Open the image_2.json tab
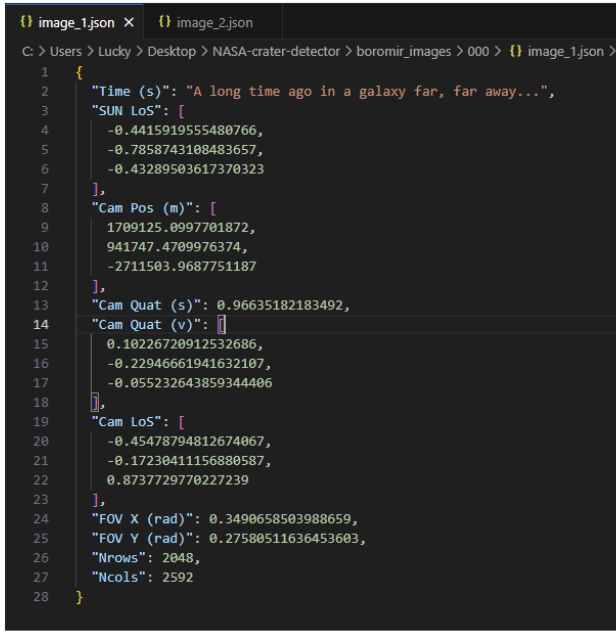This screenshot has height=634, width=616. click(213, 23)
